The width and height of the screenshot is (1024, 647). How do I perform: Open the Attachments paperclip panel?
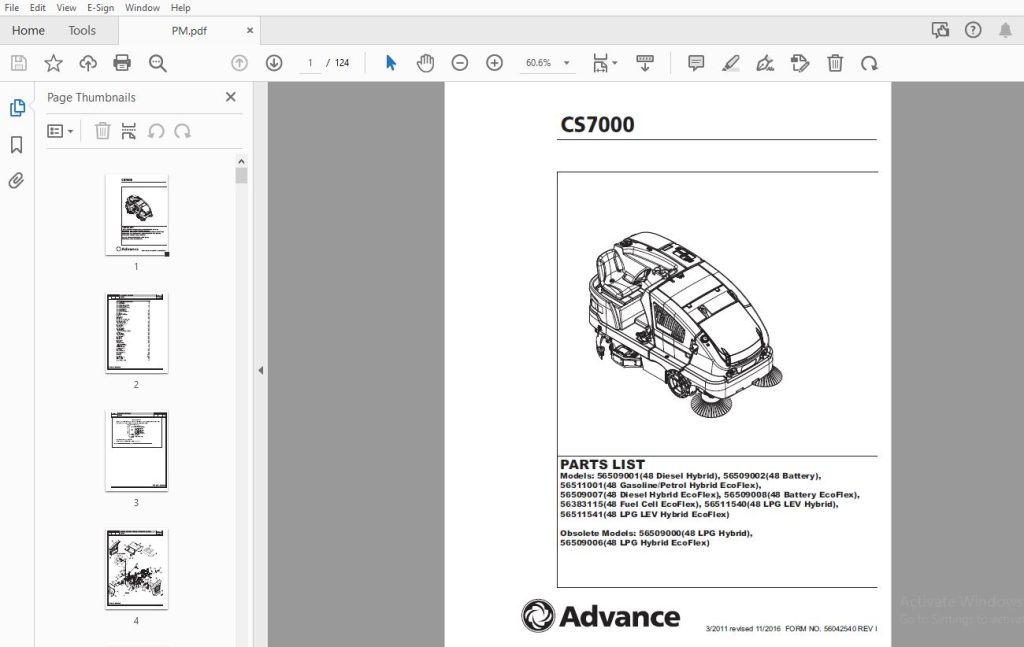pos(17,180)
